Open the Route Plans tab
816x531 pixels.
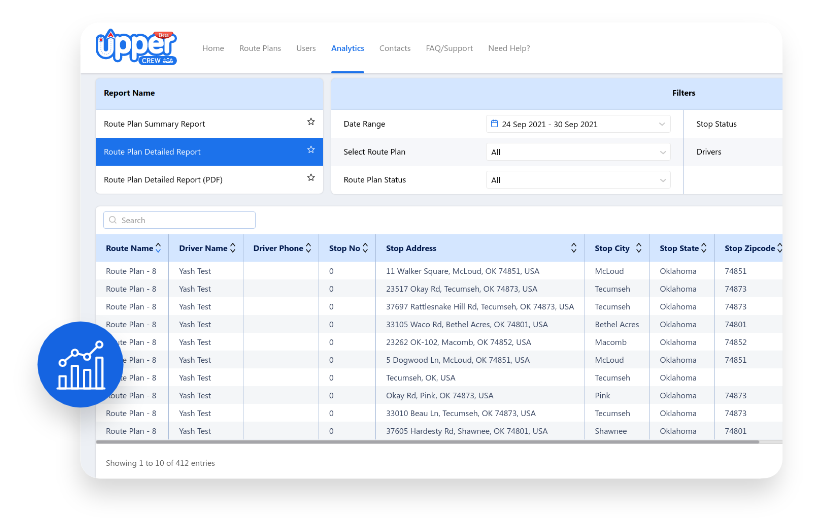(x=260, y=48)
